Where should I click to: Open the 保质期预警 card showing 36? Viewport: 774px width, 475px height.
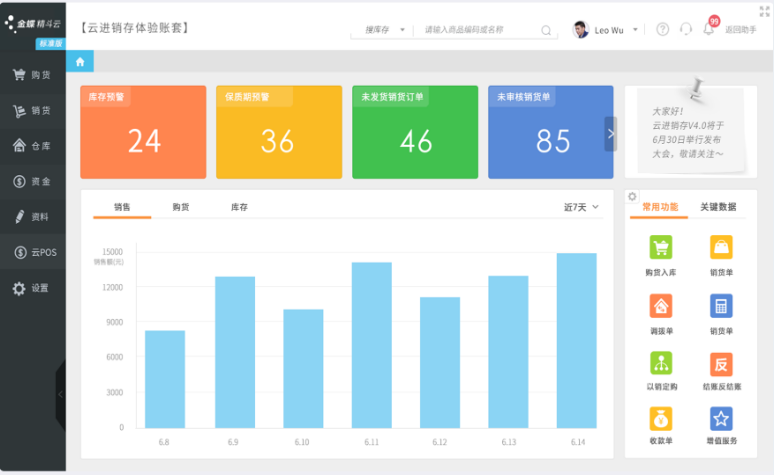point(279,132)
